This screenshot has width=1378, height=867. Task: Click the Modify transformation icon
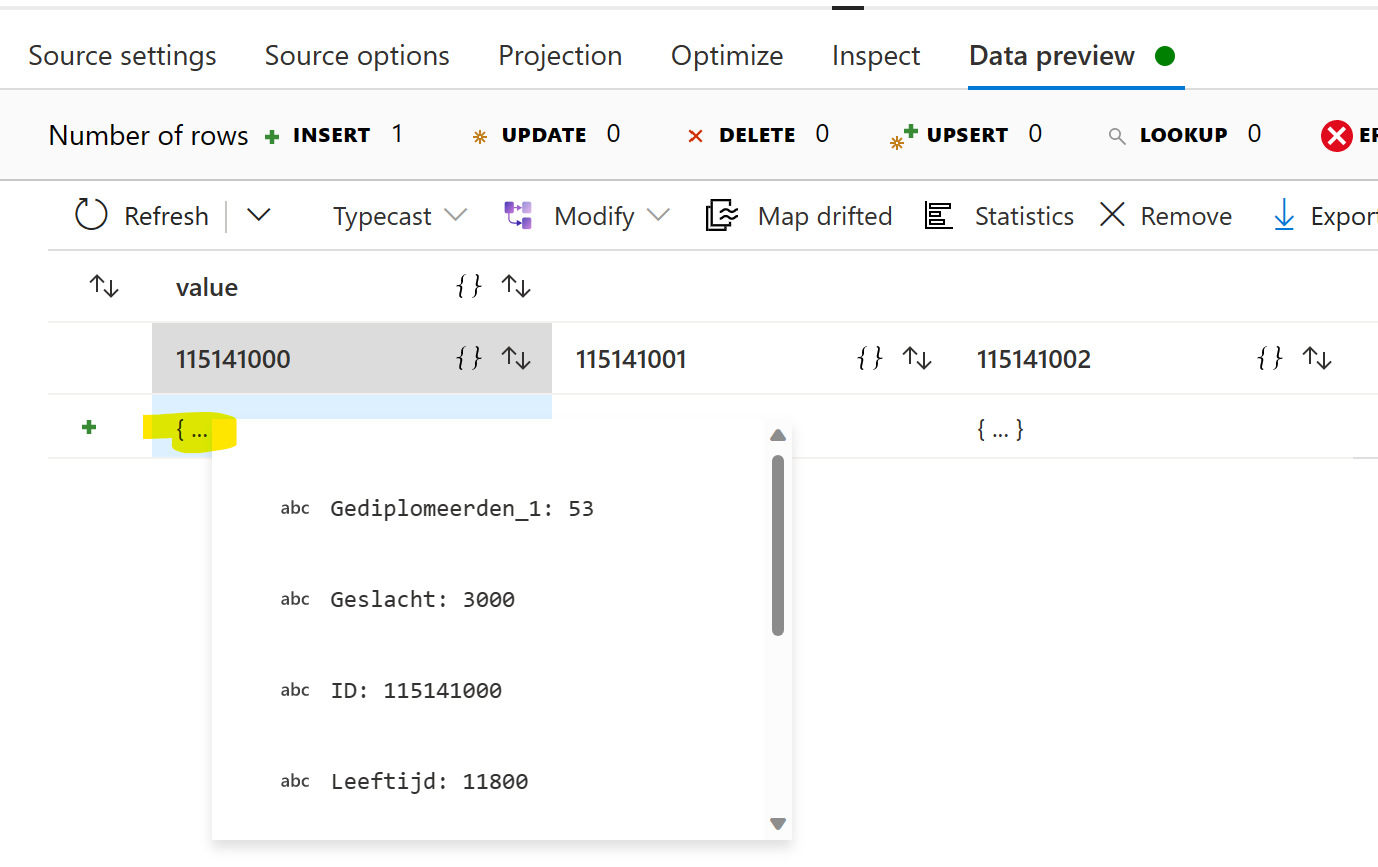tap(518, 215)
